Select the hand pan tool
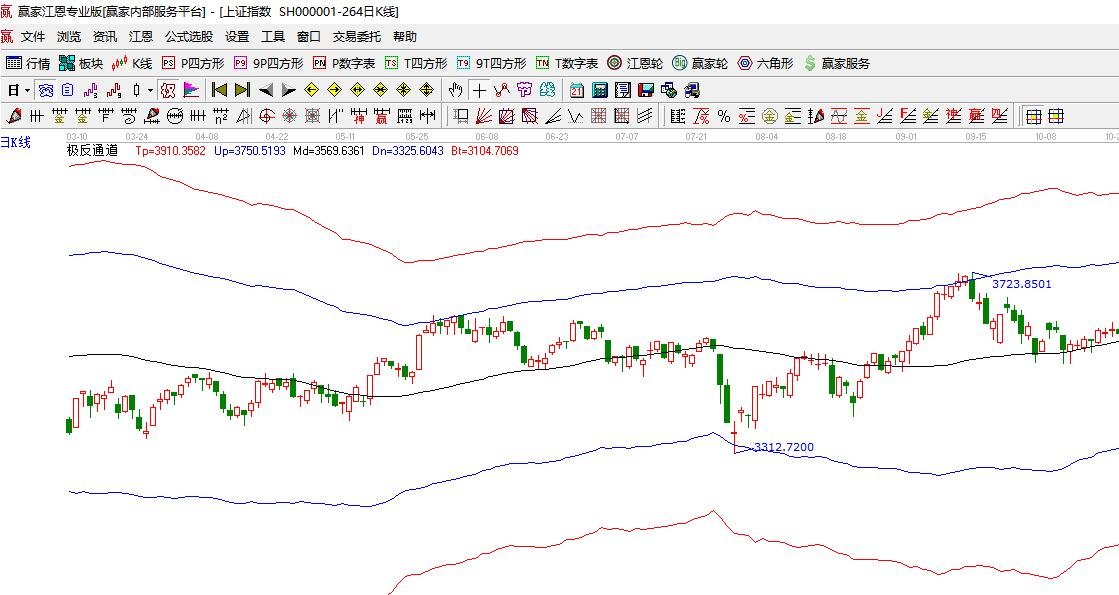The width and height of the screenshot is (1119, 595). point(455,90)
